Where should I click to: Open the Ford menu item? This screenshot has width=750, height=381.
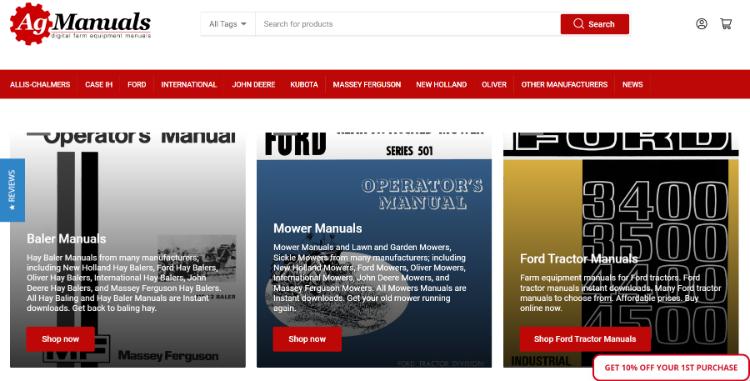137,85
